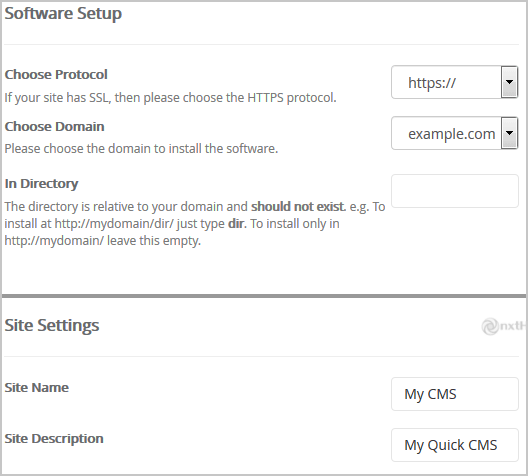Click the bold 'dir' example word
The width and height of the screenshot is (528, 476).
(x=237, y=224)
